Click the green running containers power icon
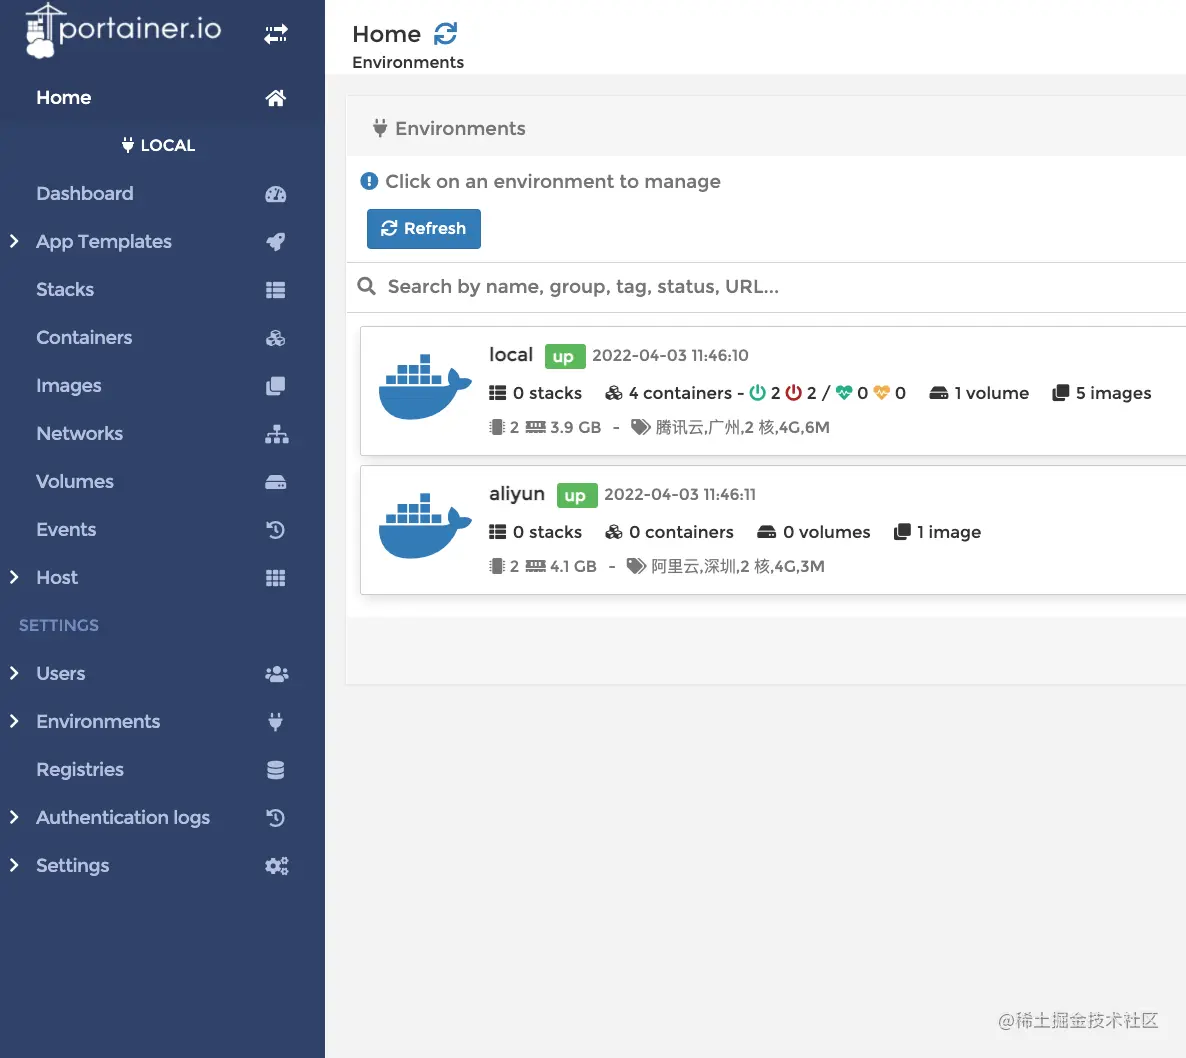Screen dimensions: 1186x1058 pyautogui.click(x=757, y=392)
